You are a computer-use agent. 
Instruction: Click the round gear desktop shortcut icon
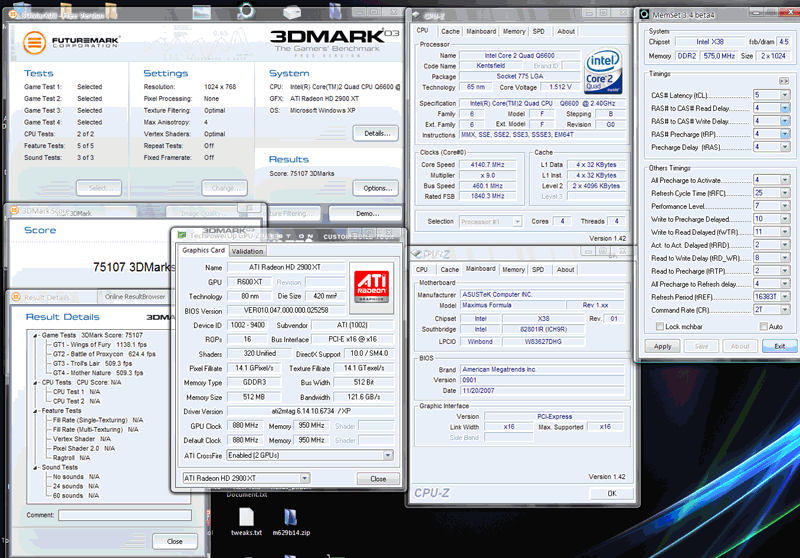tap(246, 10)
